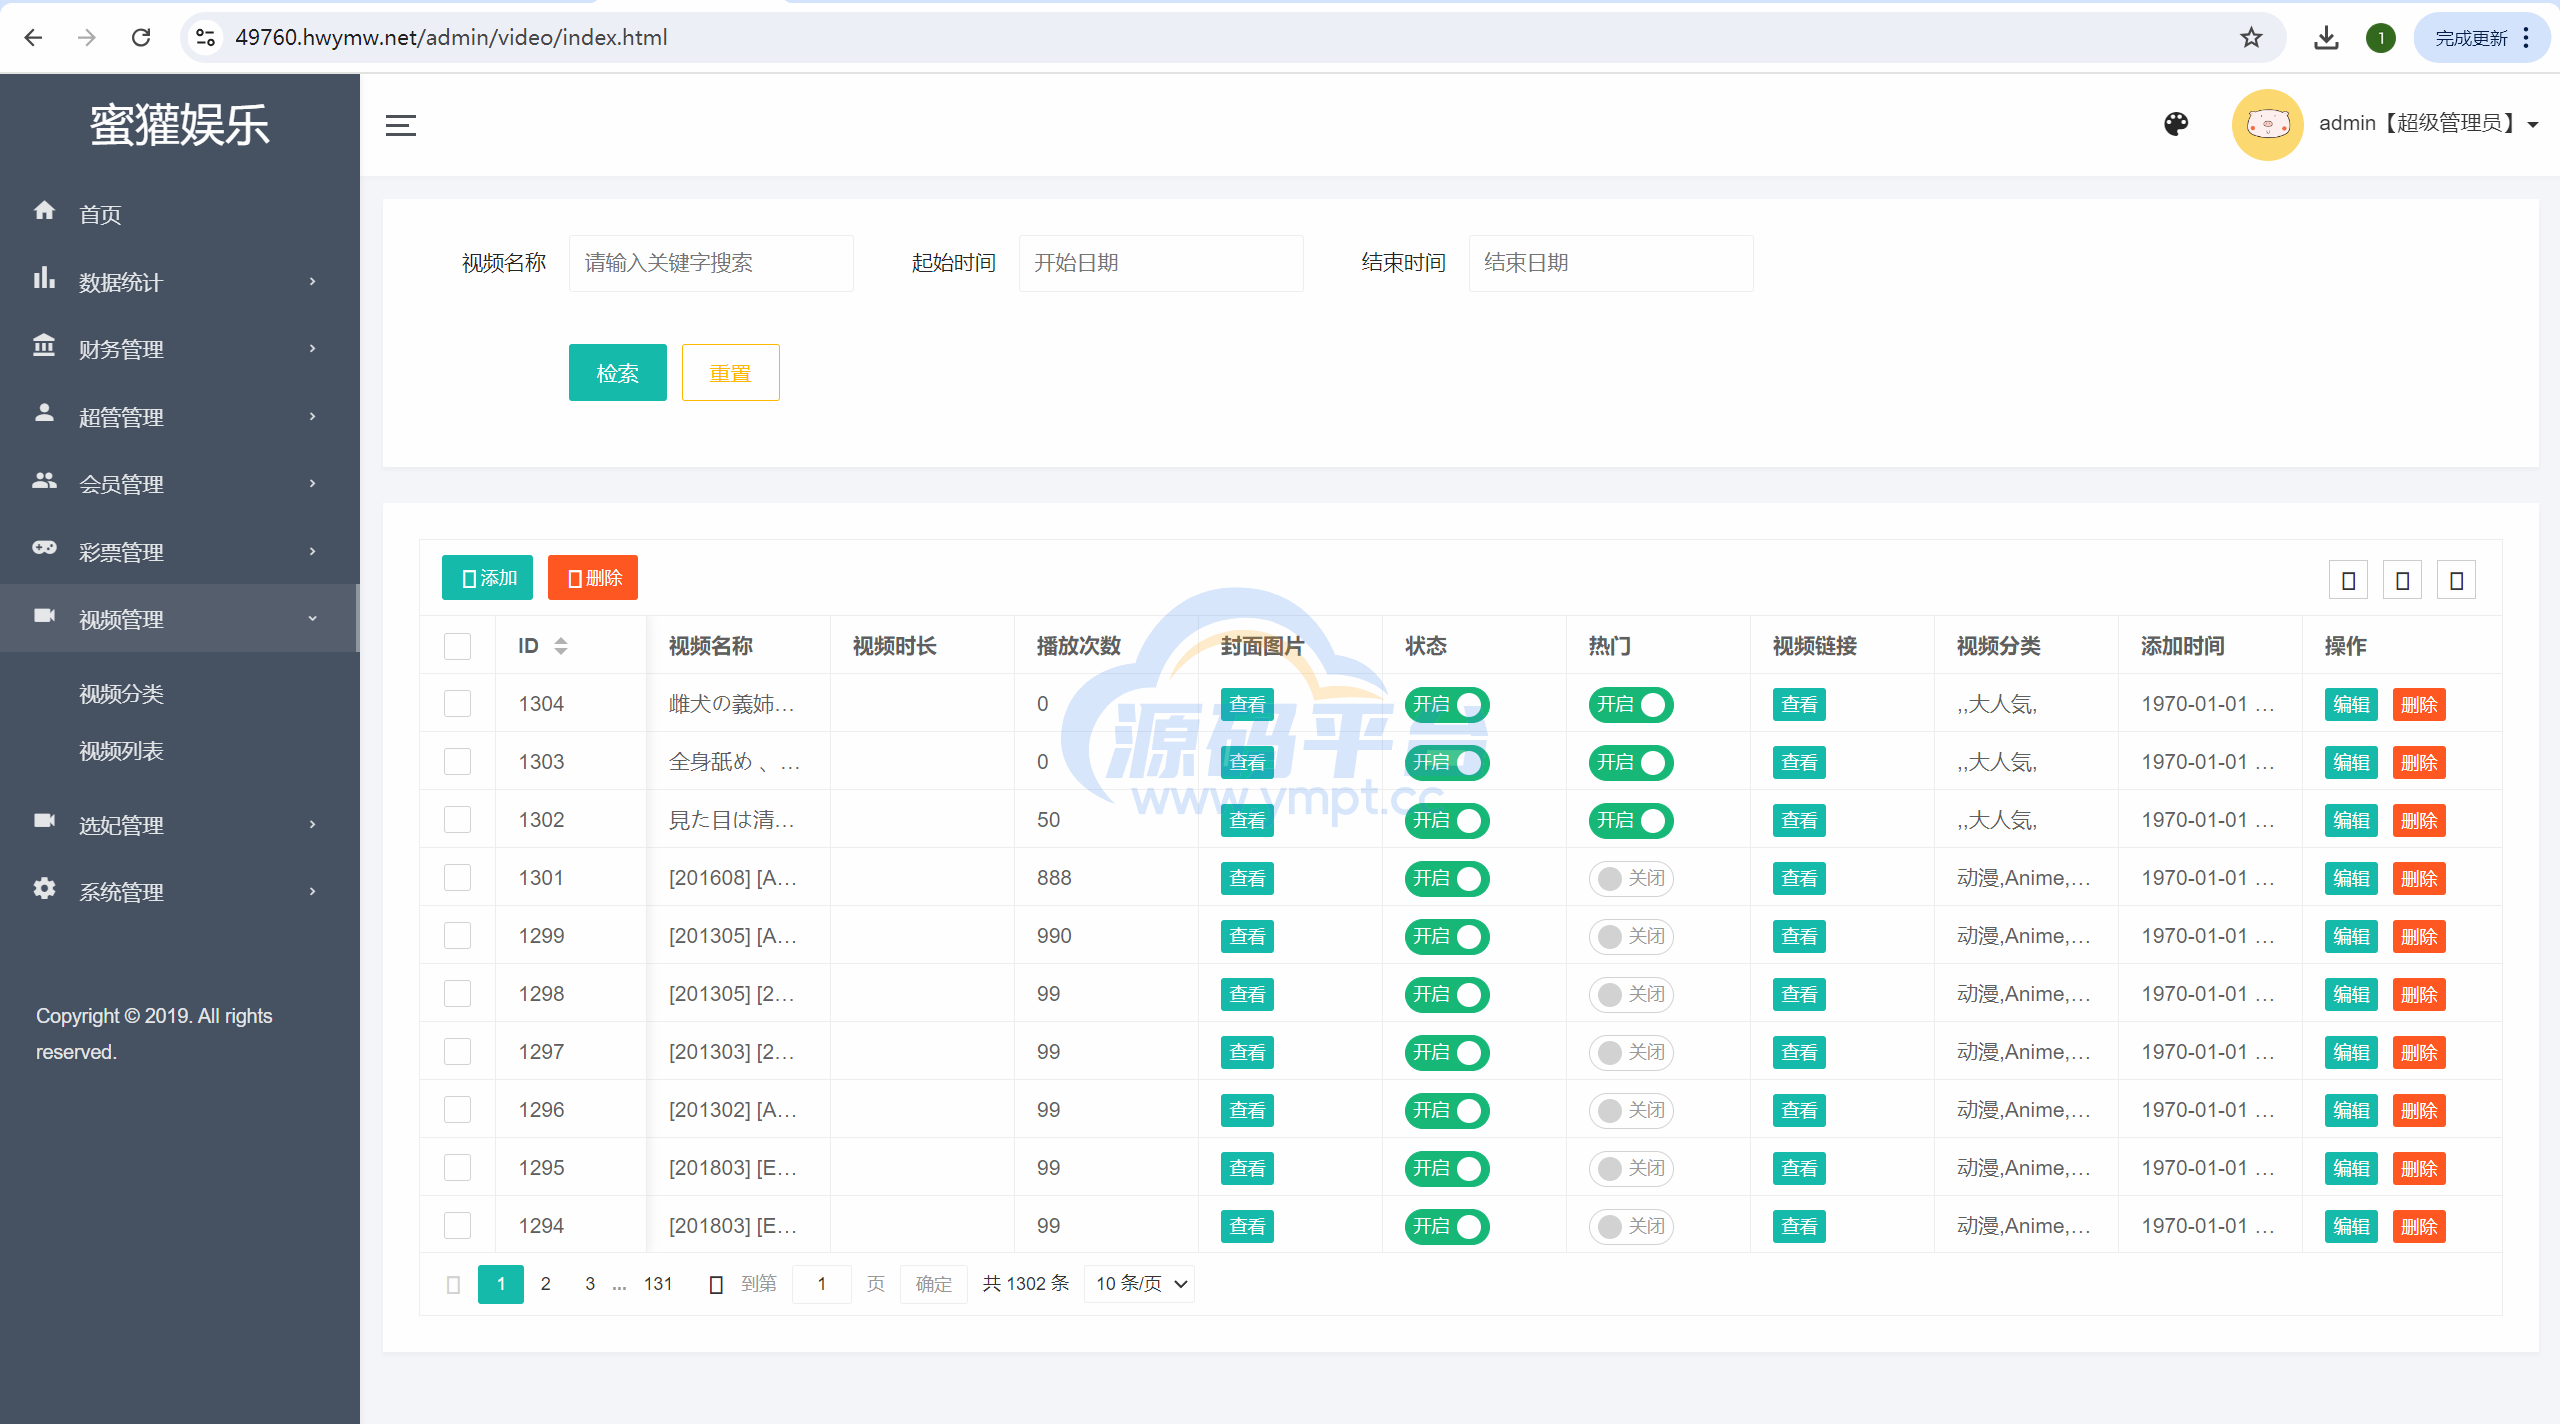Expand the 选妃管理 sidebar menu
This screenshot has height=1424, width=2560.
180,825
